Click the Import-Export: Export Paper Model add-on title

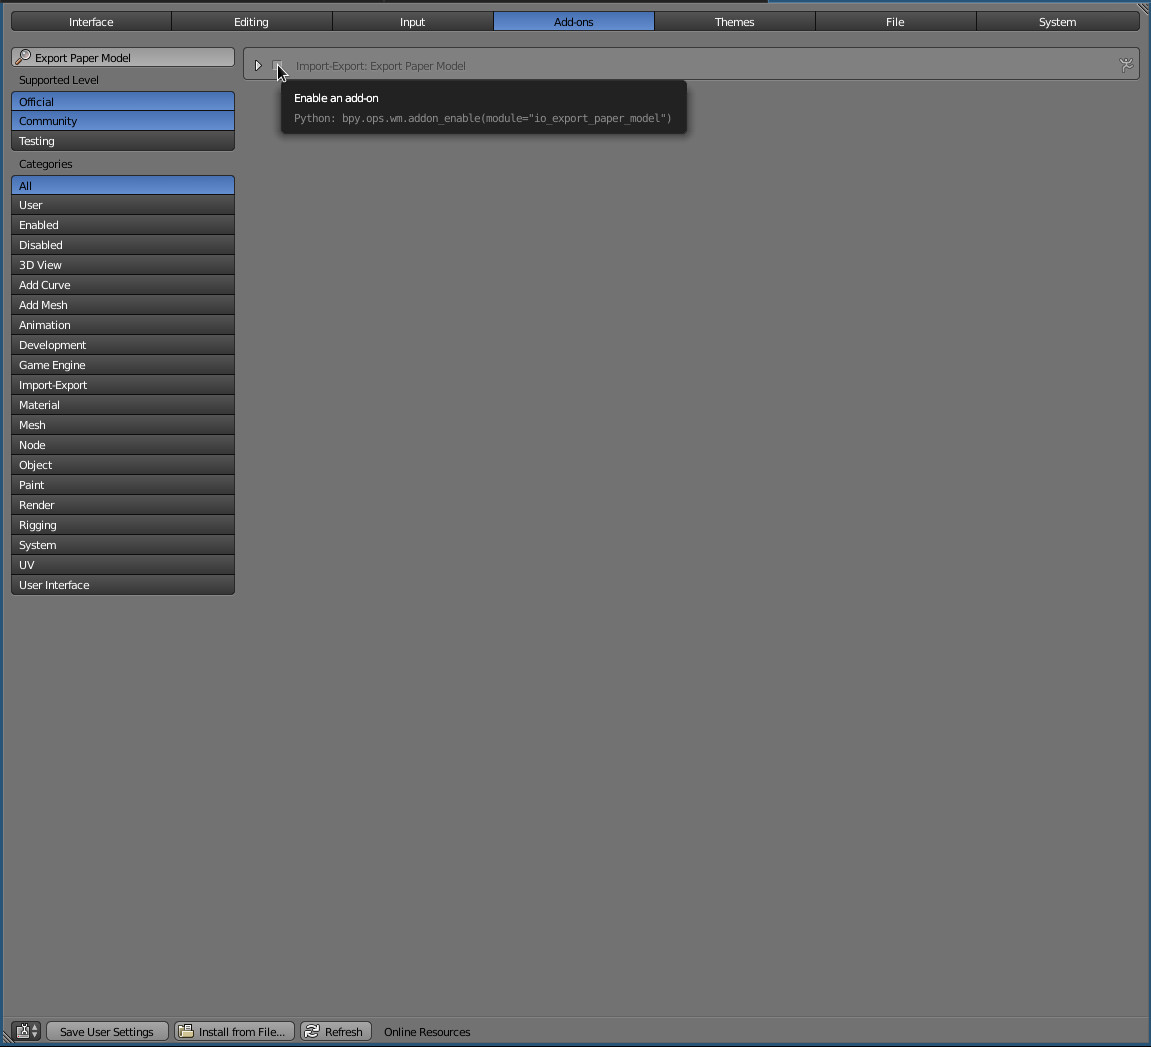click(380, 66)
